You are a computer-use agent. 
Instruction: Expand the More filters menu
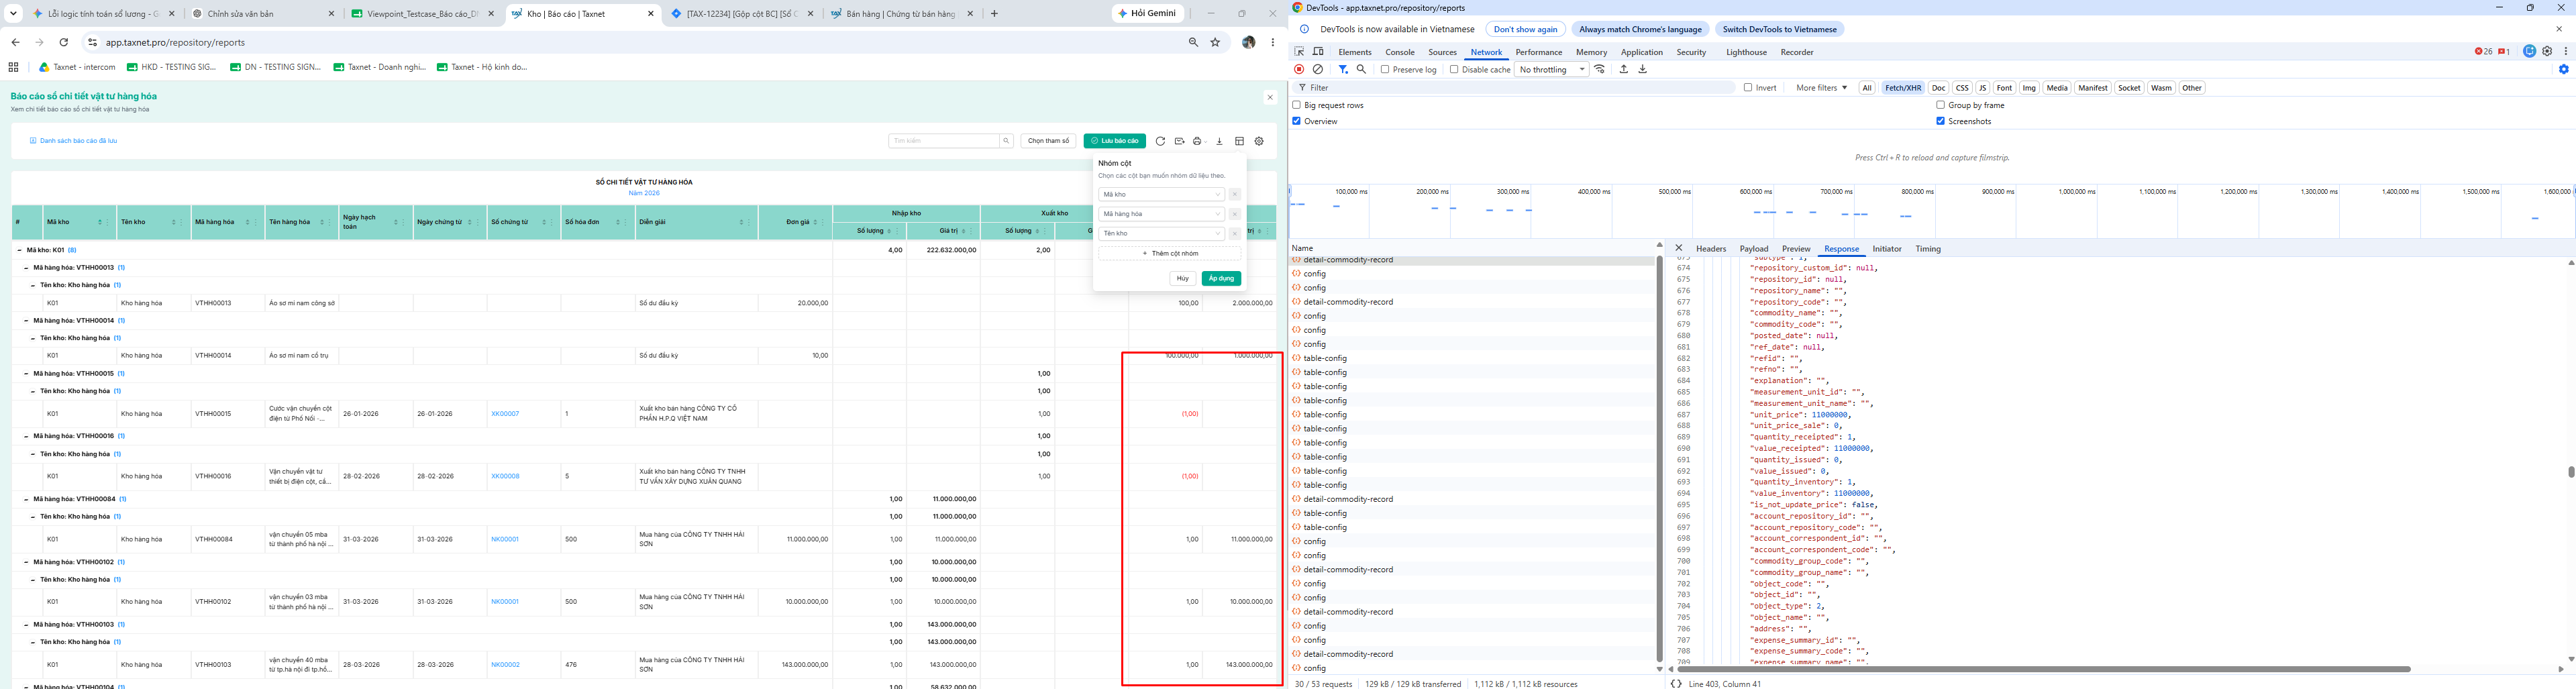pos(1821,88)
